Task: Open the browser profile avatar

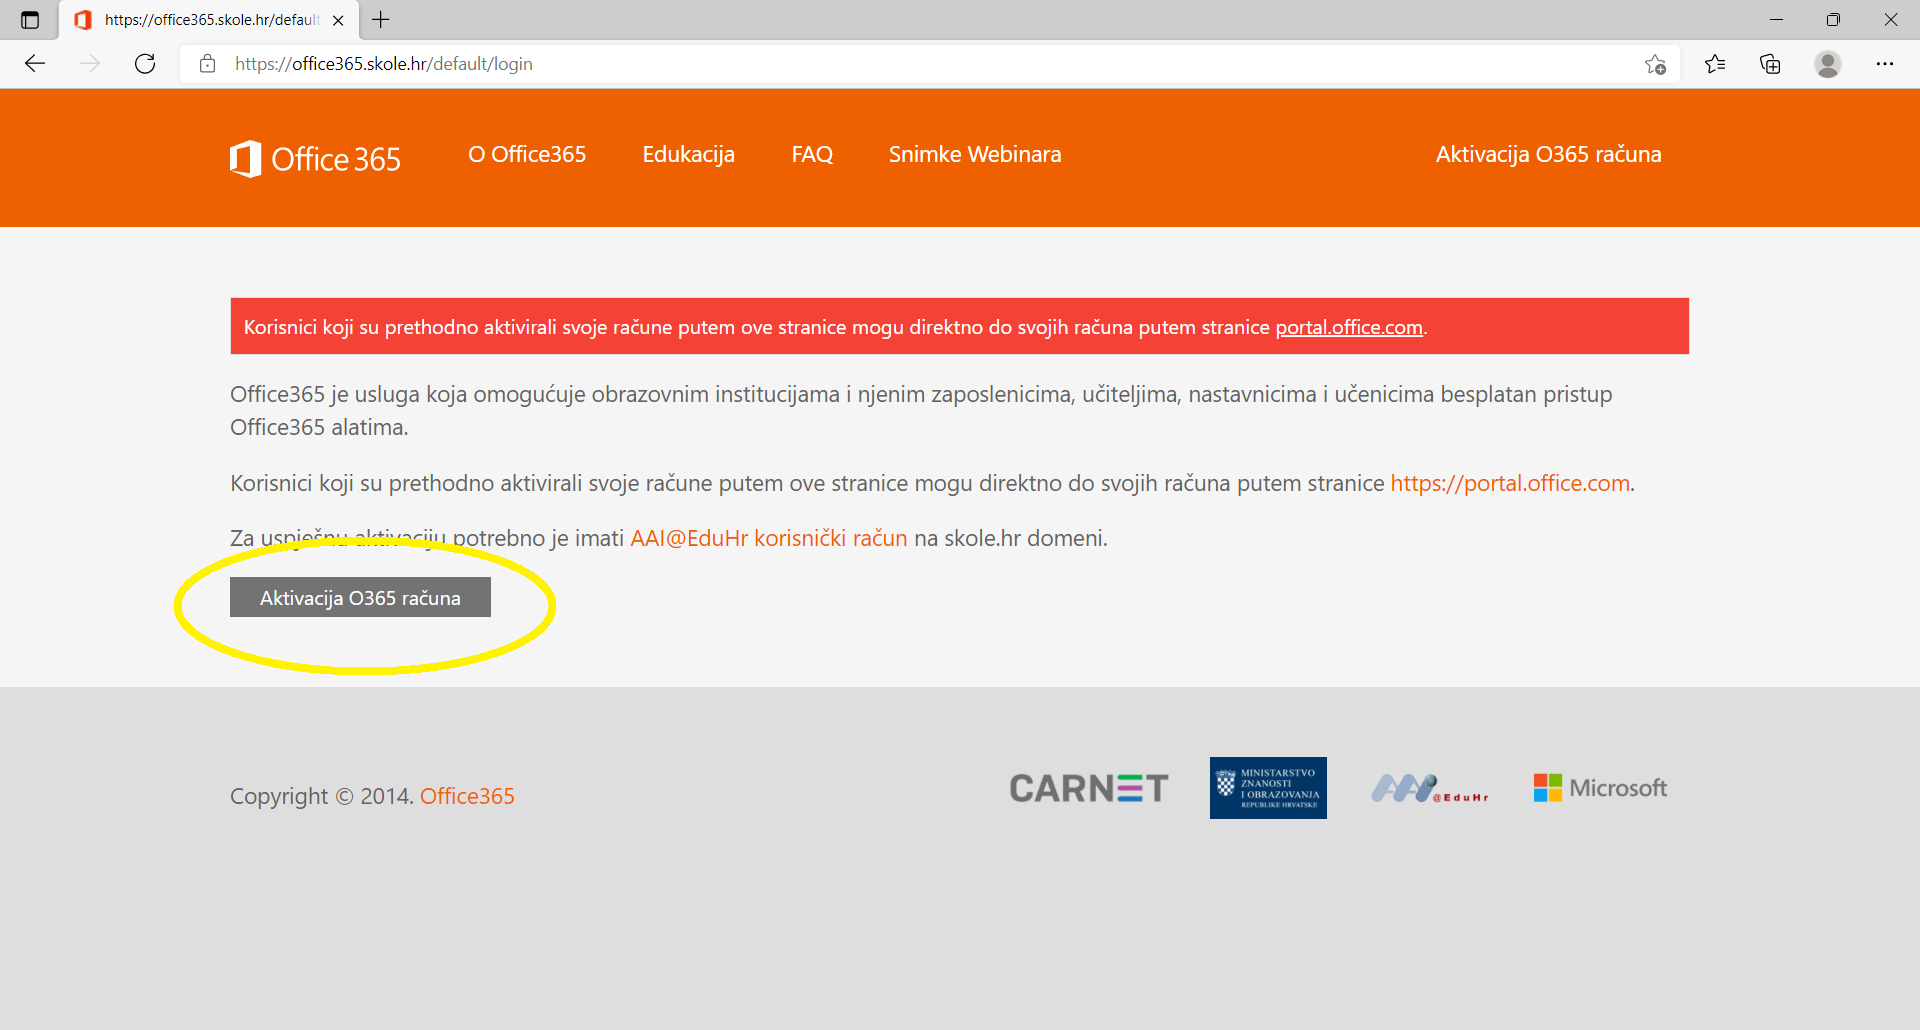Action: pos(1828,64)
